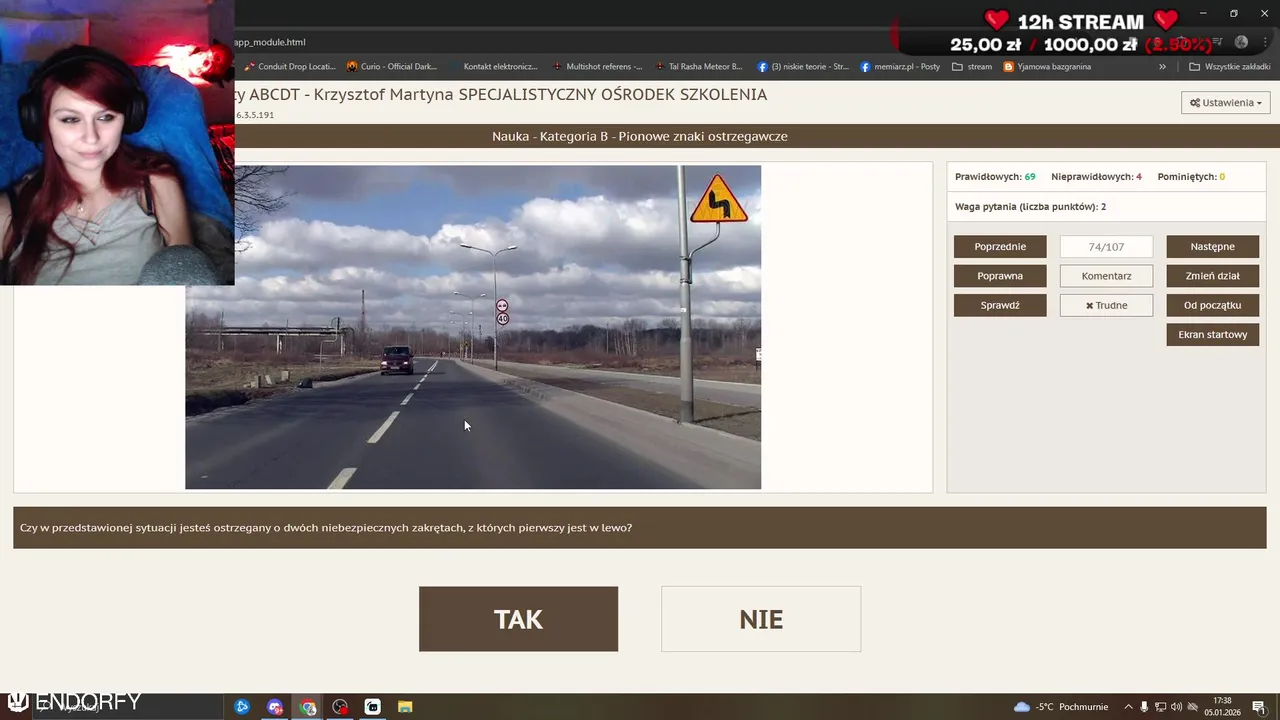Go to previous question with Poprzednie
Image resolution: width=1280 pixels, height=720 pixels.
coord(1000,246)
